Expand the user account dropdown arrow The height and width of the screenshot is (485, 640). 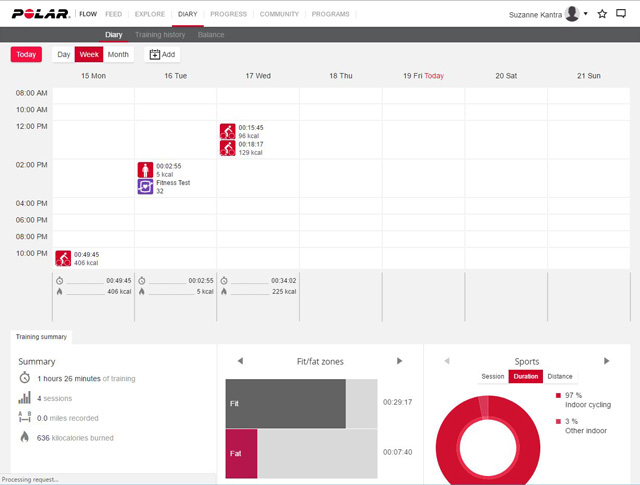click(x=586, y=13)
